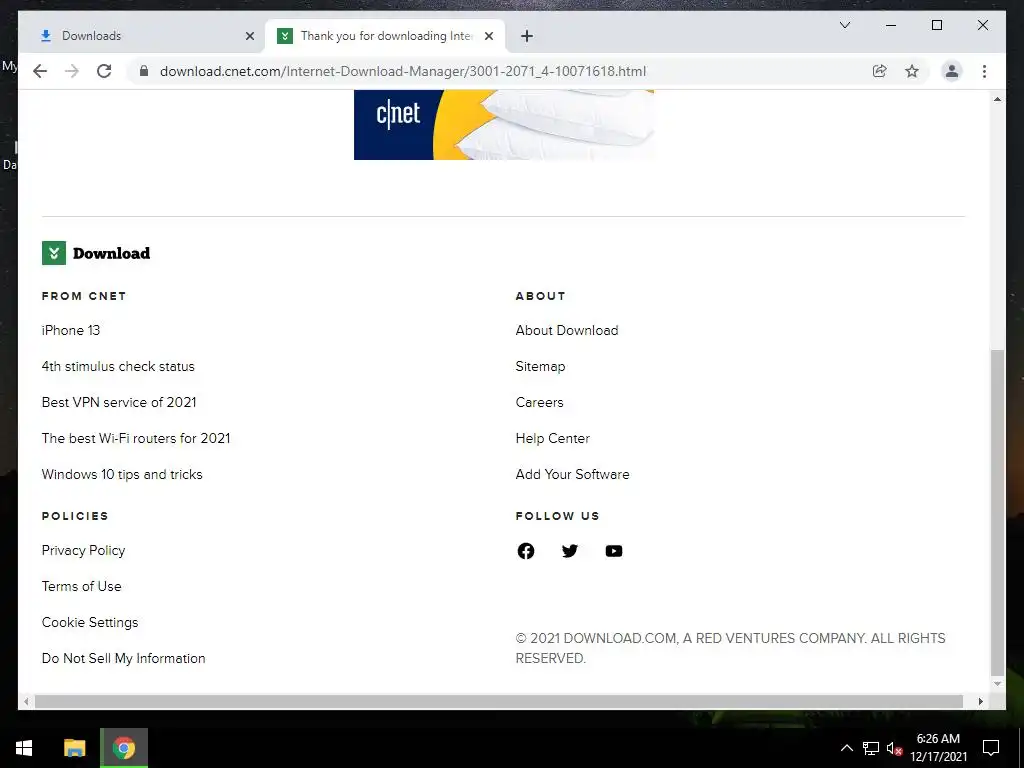Reload the page with refresh icon
1024x768 pixels.
[x=104, y=71]
